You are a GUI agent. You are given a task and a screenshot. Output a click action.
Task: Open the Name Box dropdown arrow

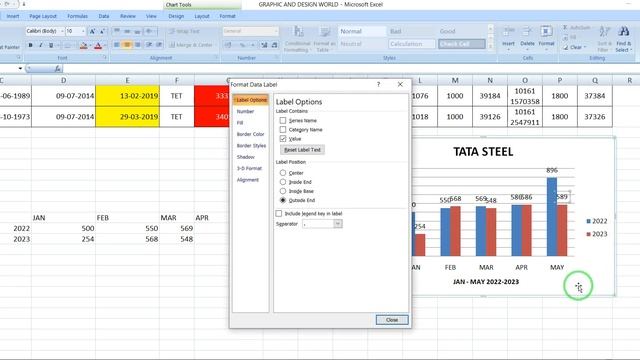[20, 69]
